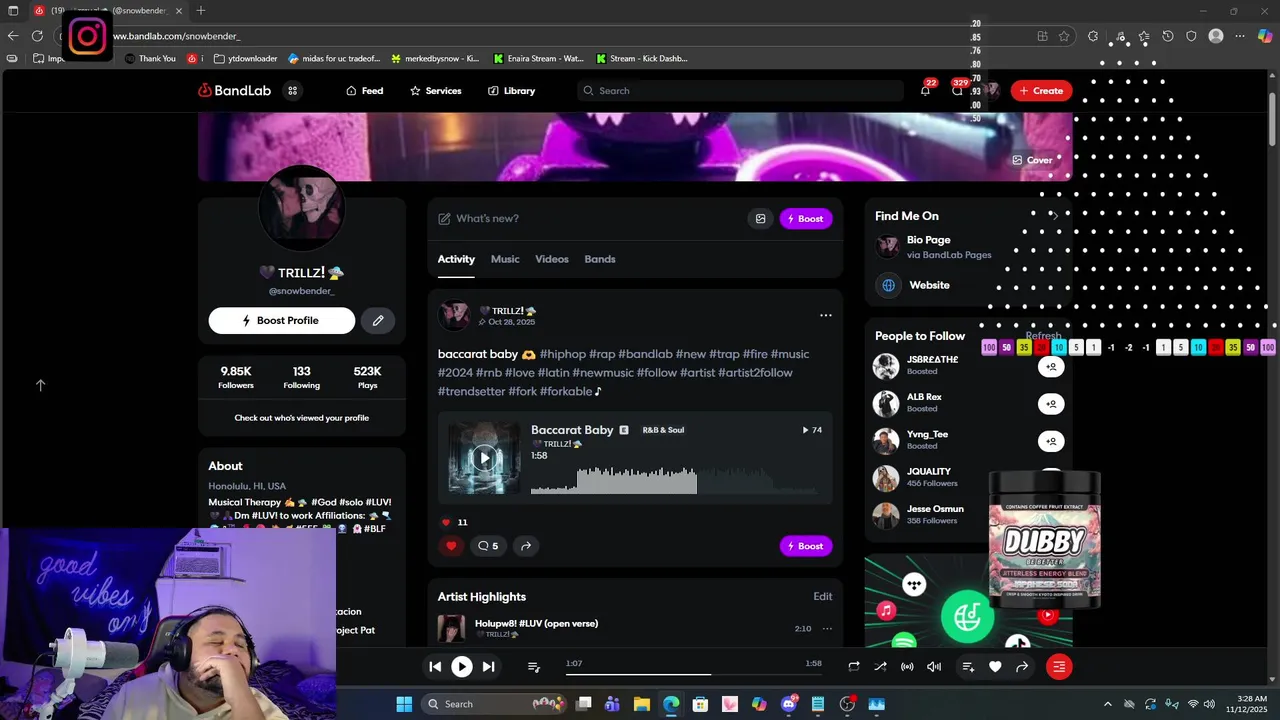The image size is (1280, 720).
Task: Click Edit for Artist Highlights
Action: 822,596
